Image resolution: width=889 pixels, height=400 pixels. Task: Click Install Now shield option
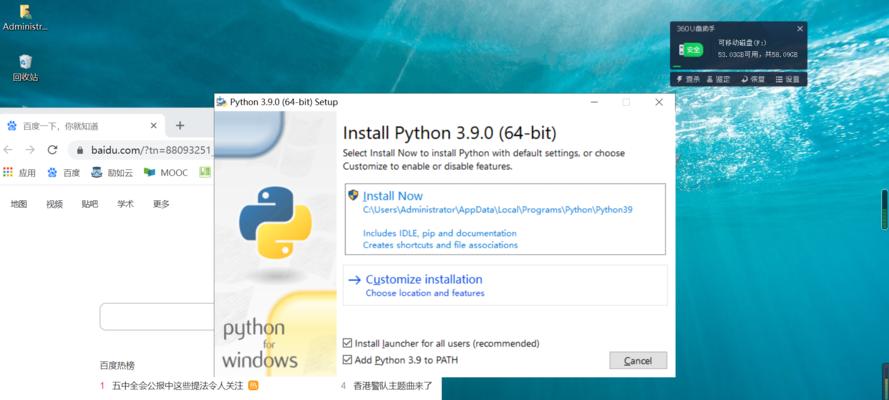(392, 196)
